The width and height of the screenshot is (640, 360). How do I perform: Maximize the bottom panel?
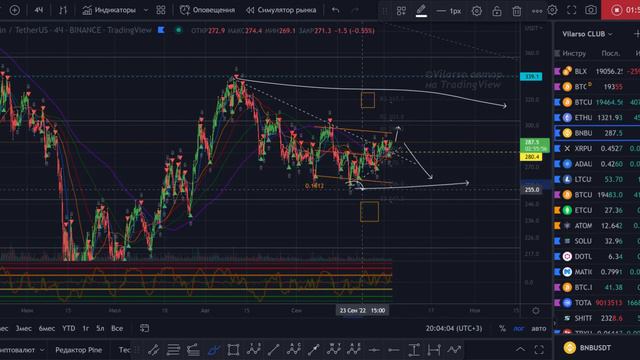click(x=539, y=350)
